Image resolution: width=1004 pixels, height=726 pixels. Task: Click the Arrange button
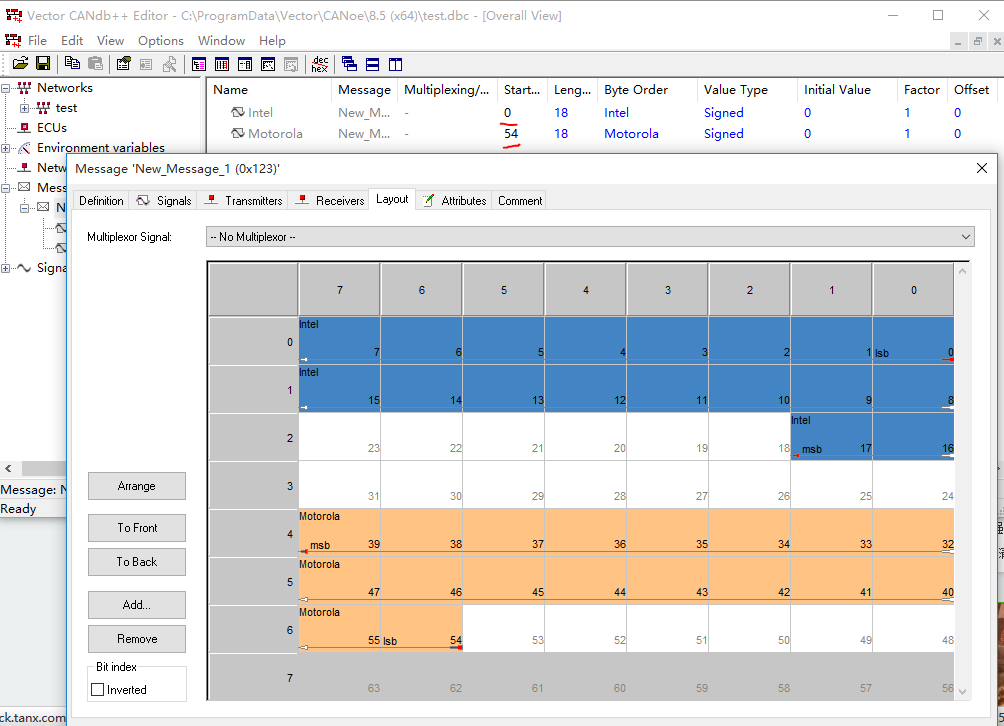137,486
